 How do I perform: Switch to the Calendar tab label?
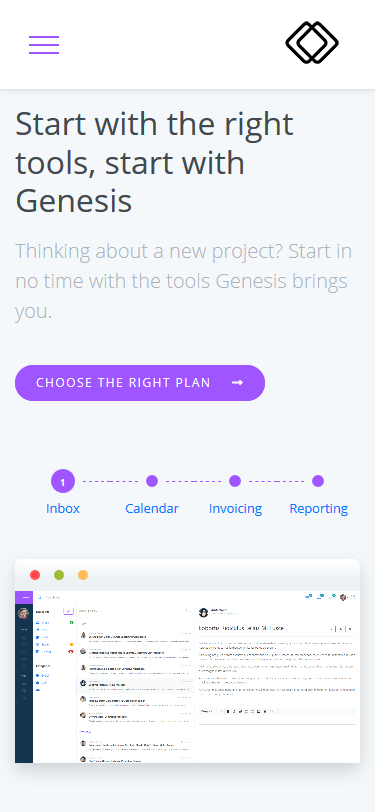(152, 509)
